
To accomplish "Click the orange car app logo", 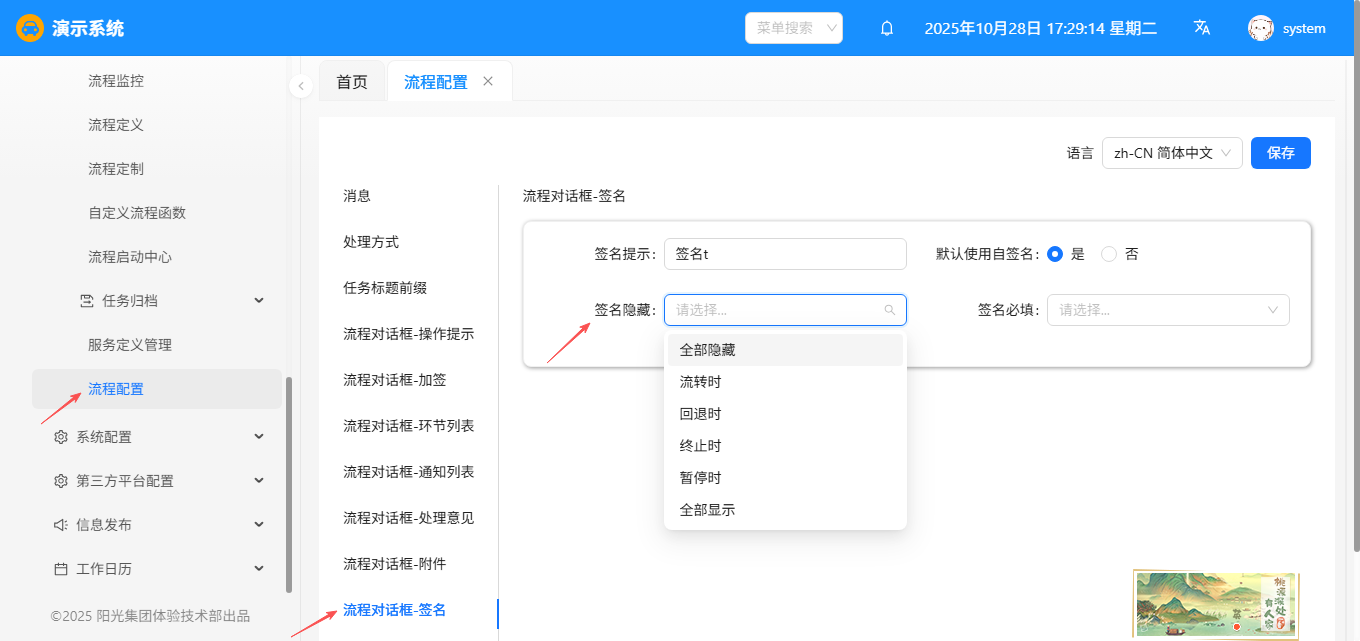I will click(x=30, y=28).
